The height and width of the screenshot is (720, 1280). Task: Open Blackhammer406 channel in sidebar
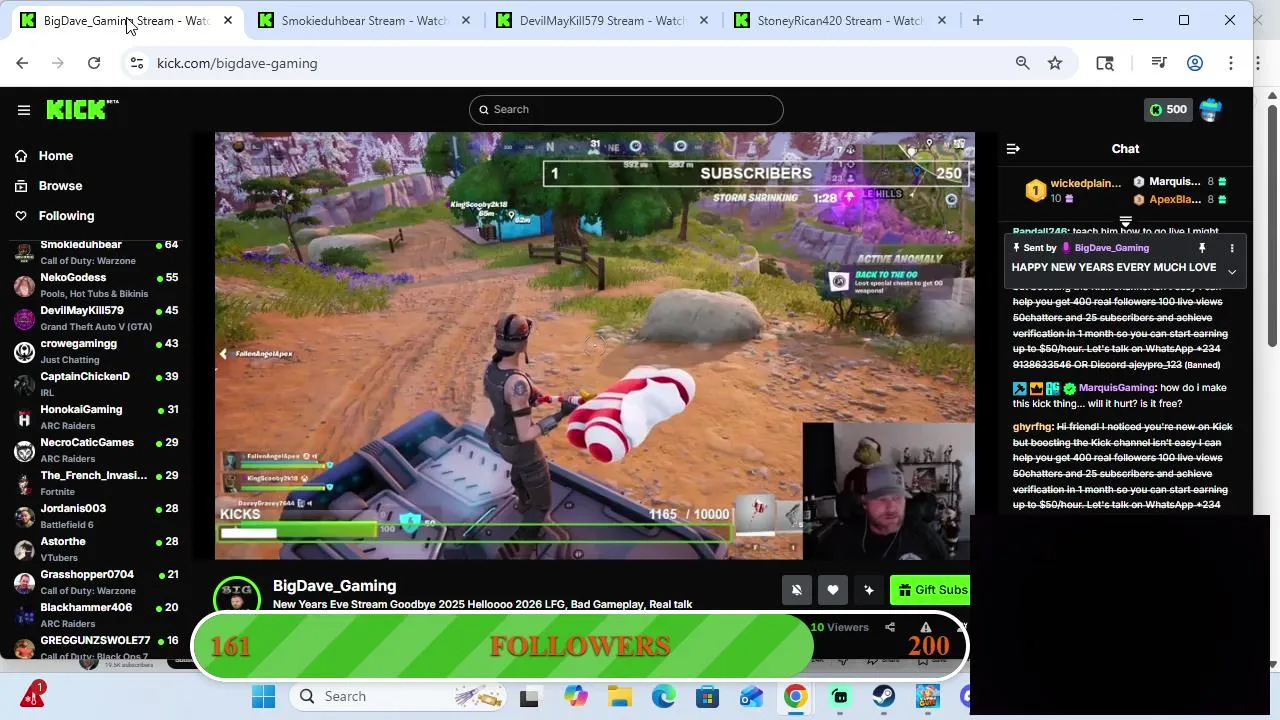point(95,615)
